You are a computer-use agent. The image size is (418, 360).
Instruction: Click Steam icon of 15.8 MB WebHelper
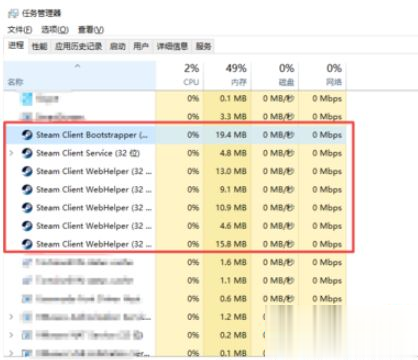[27, 244]
